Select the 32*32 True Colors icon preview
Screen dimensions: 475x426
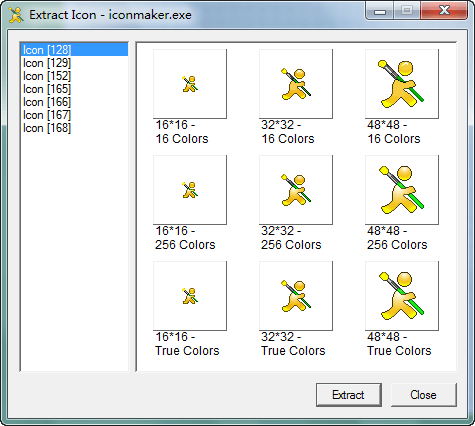(296, 296)
